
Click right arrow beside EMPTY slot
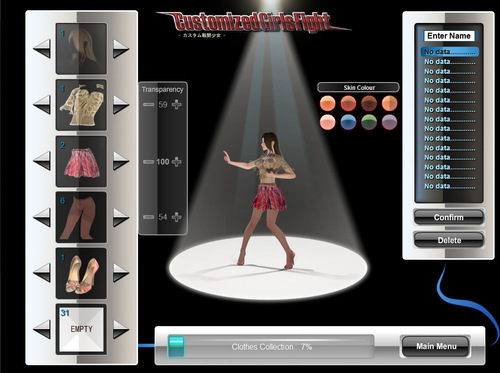(x=121, y=329)
